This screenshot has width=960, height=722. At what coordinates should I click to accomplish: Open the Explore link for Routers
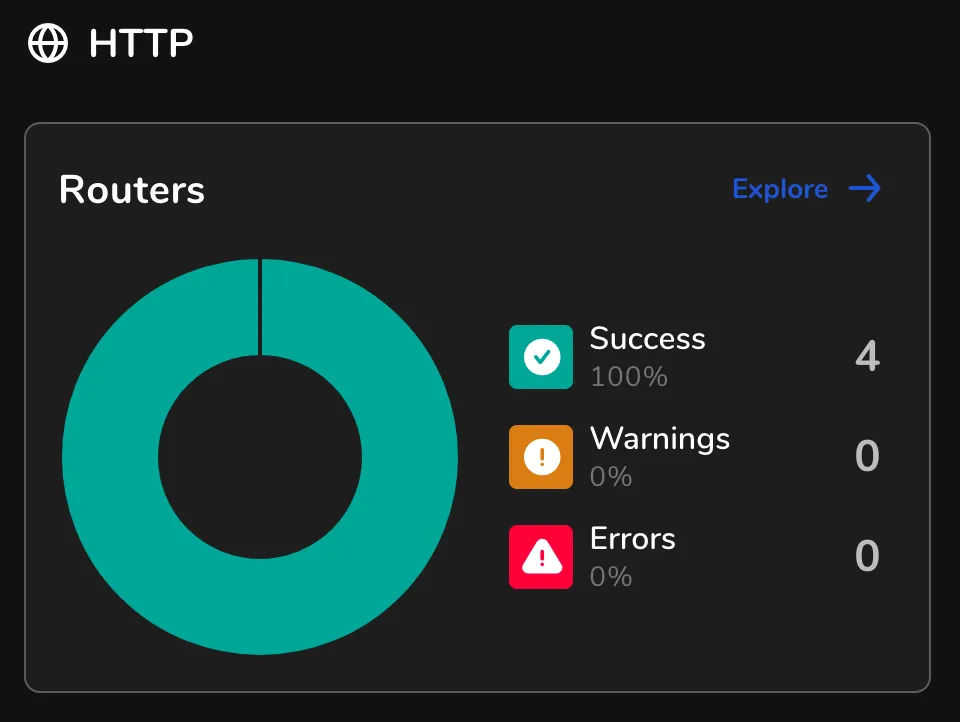[780, 189]
